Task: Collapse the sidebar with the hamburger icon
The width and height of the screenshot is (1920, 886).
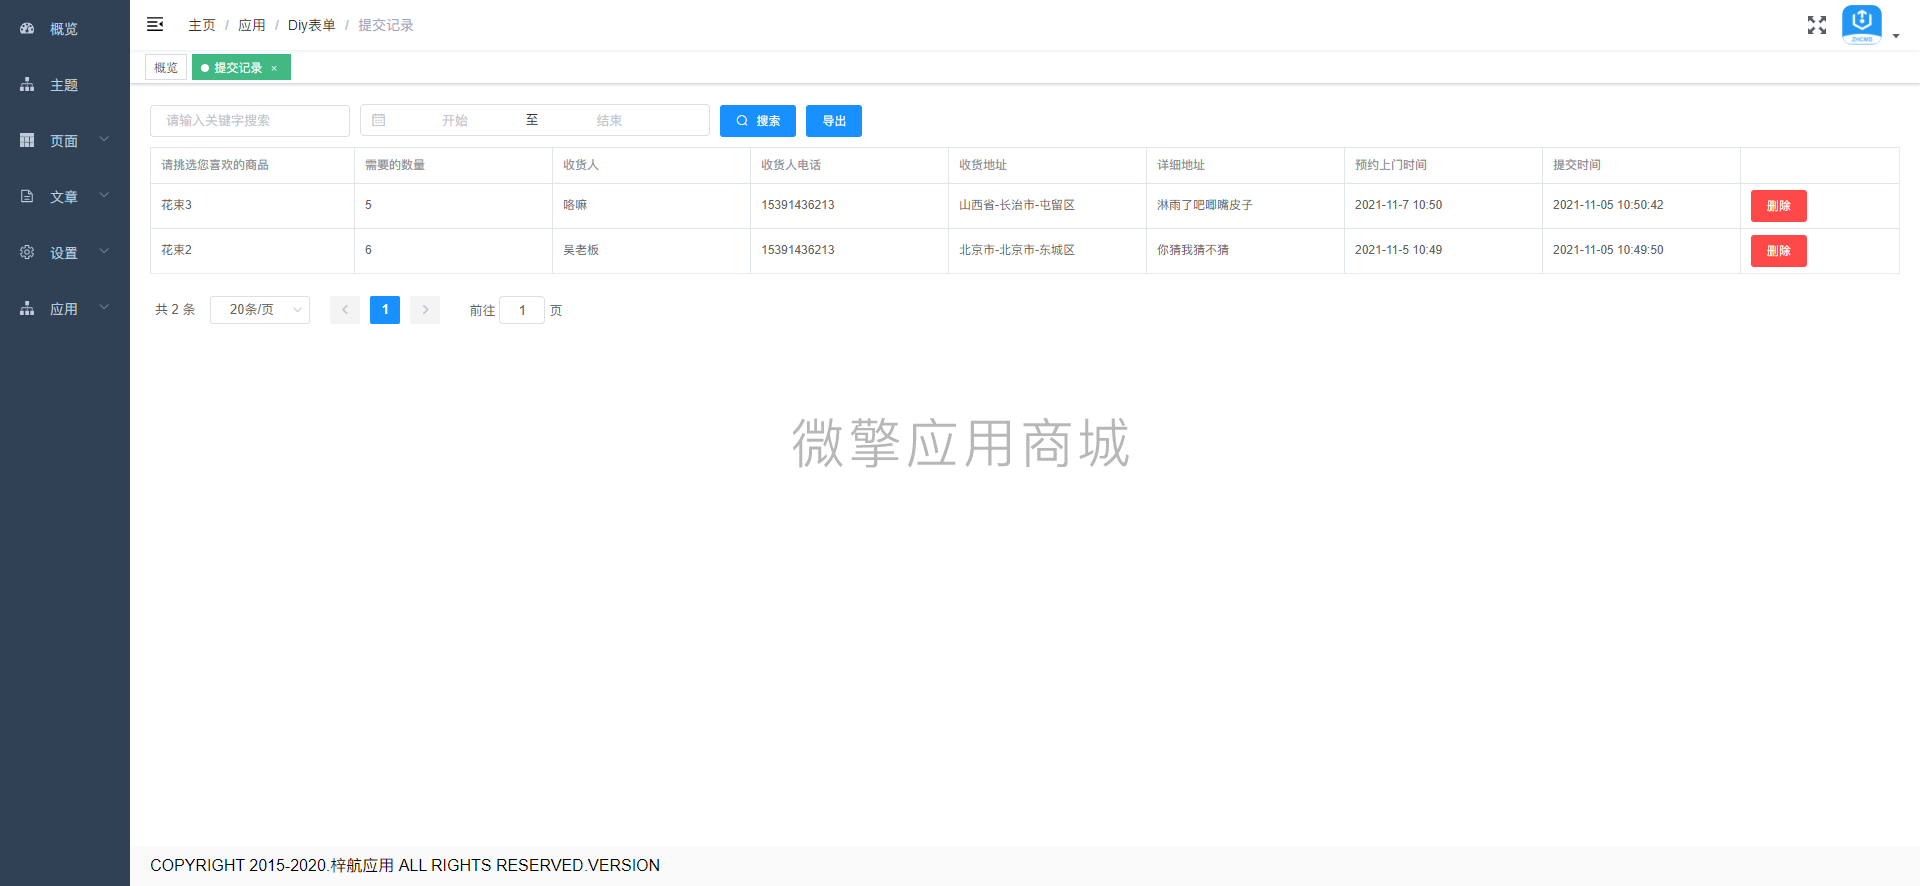Action: [155, 24]
